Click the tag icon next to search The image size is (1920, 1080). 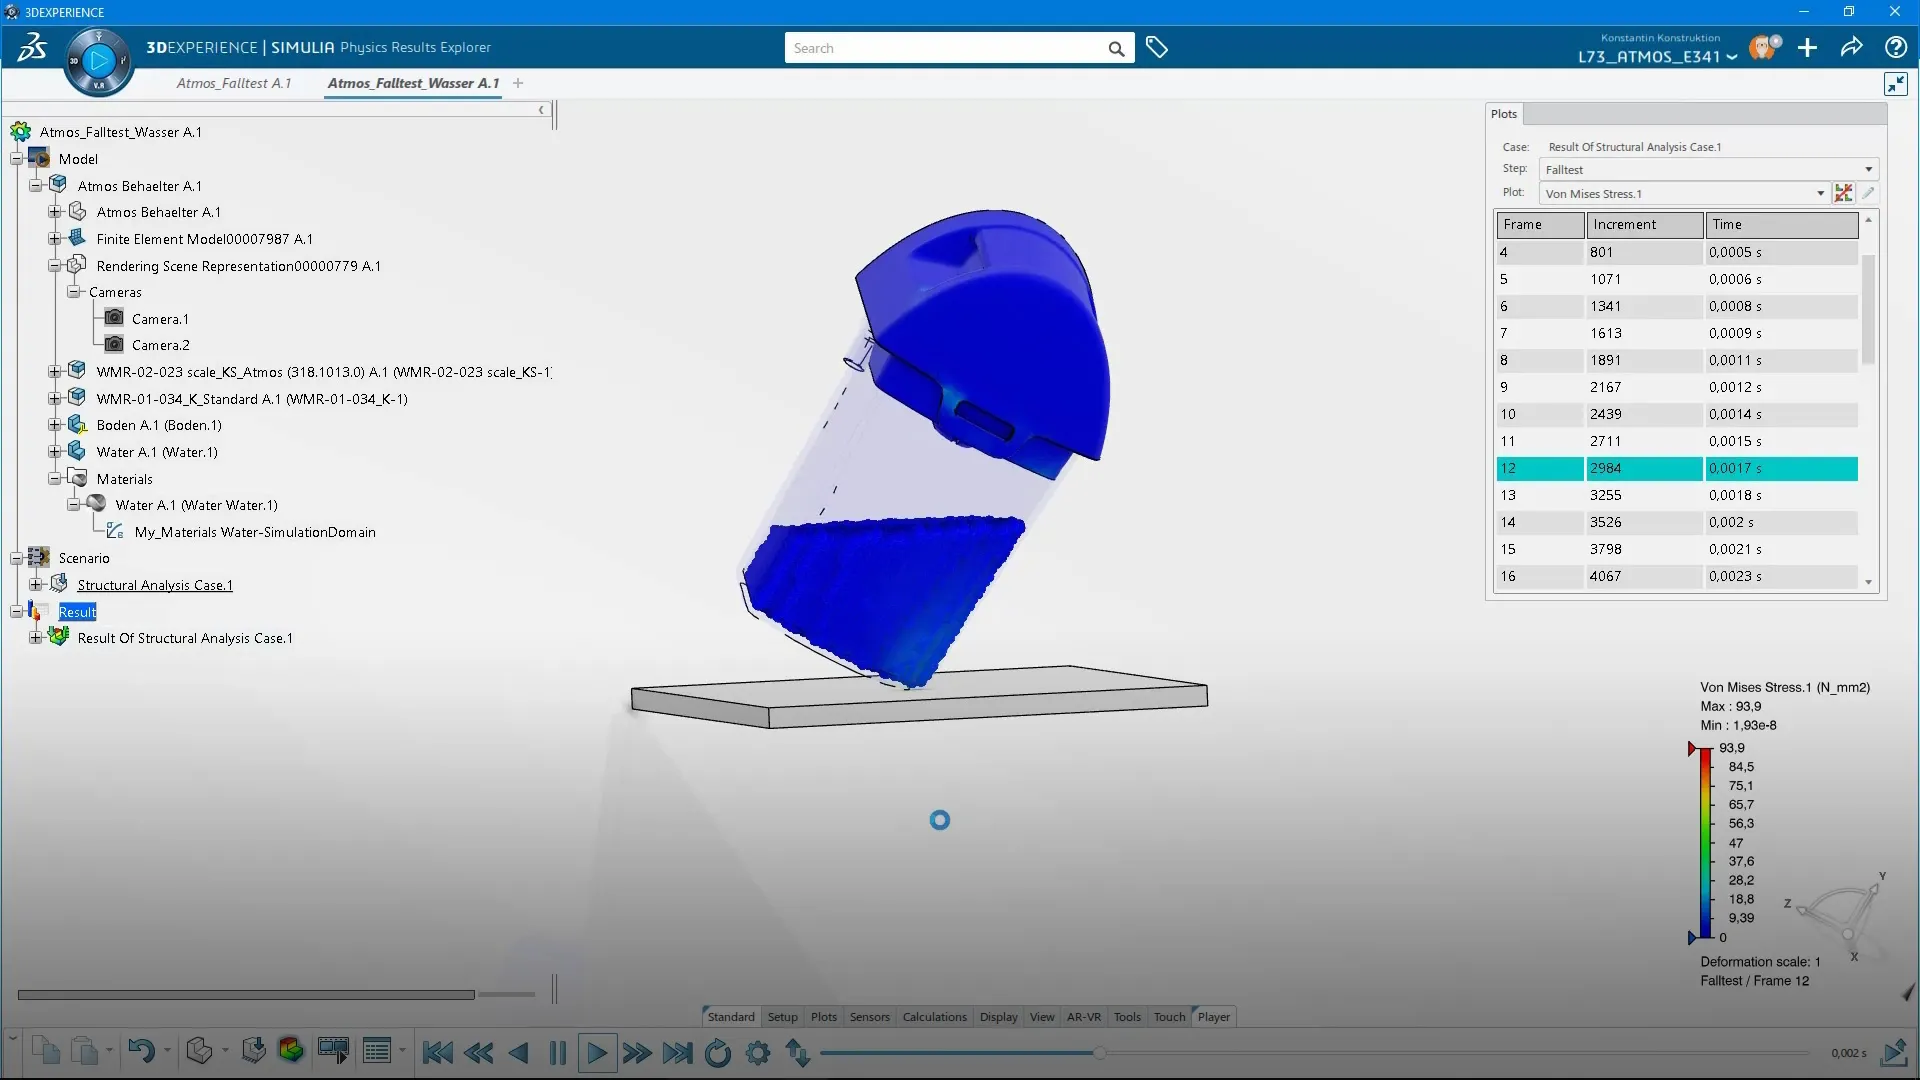[x=1157, y=48]
